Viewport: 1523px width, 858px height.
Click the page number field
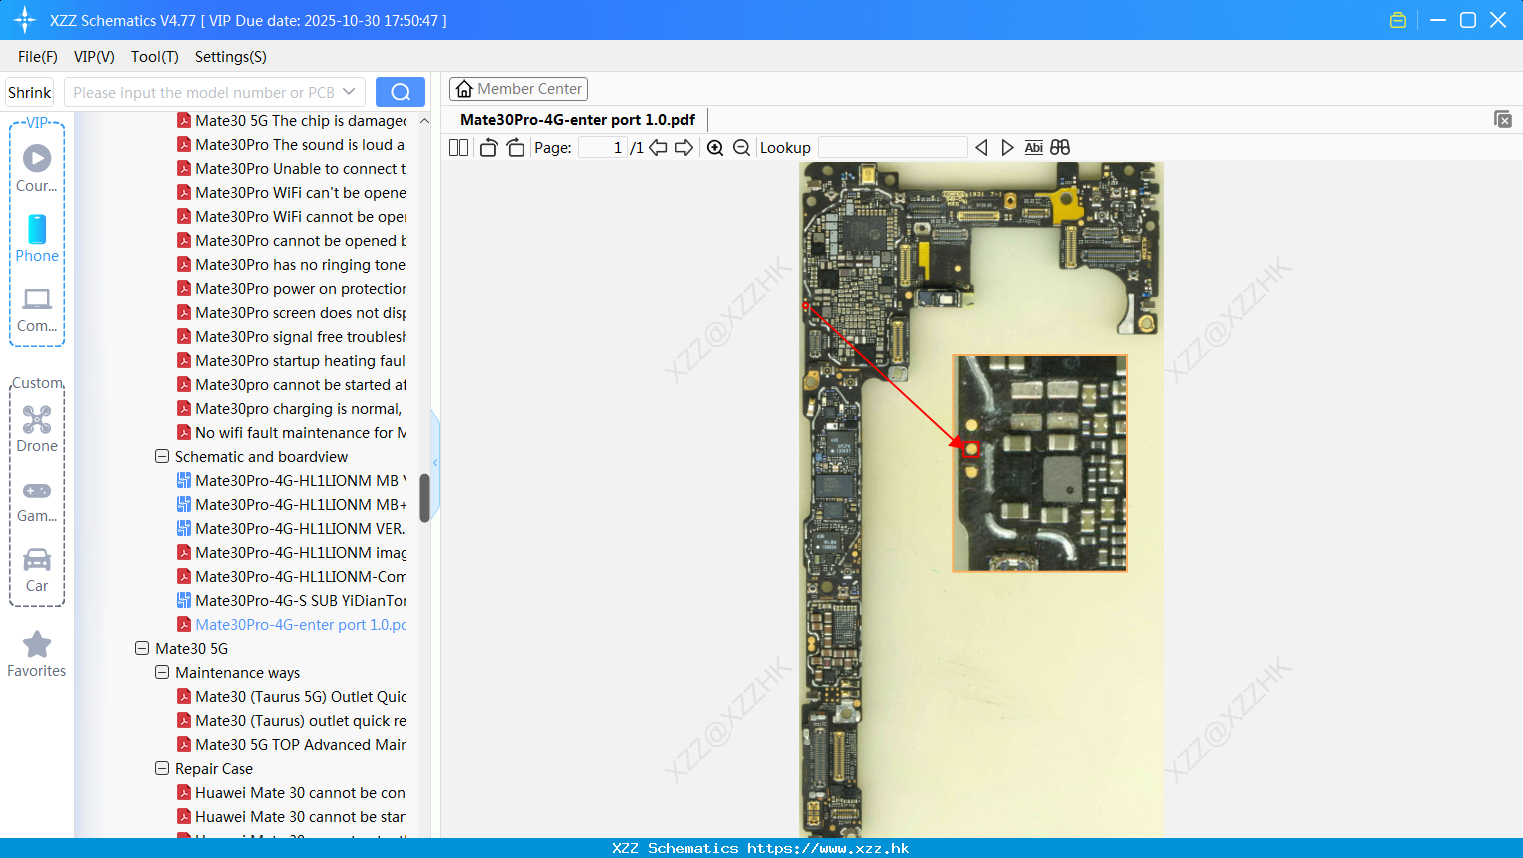pyautogui.click(x=603, y=148)
